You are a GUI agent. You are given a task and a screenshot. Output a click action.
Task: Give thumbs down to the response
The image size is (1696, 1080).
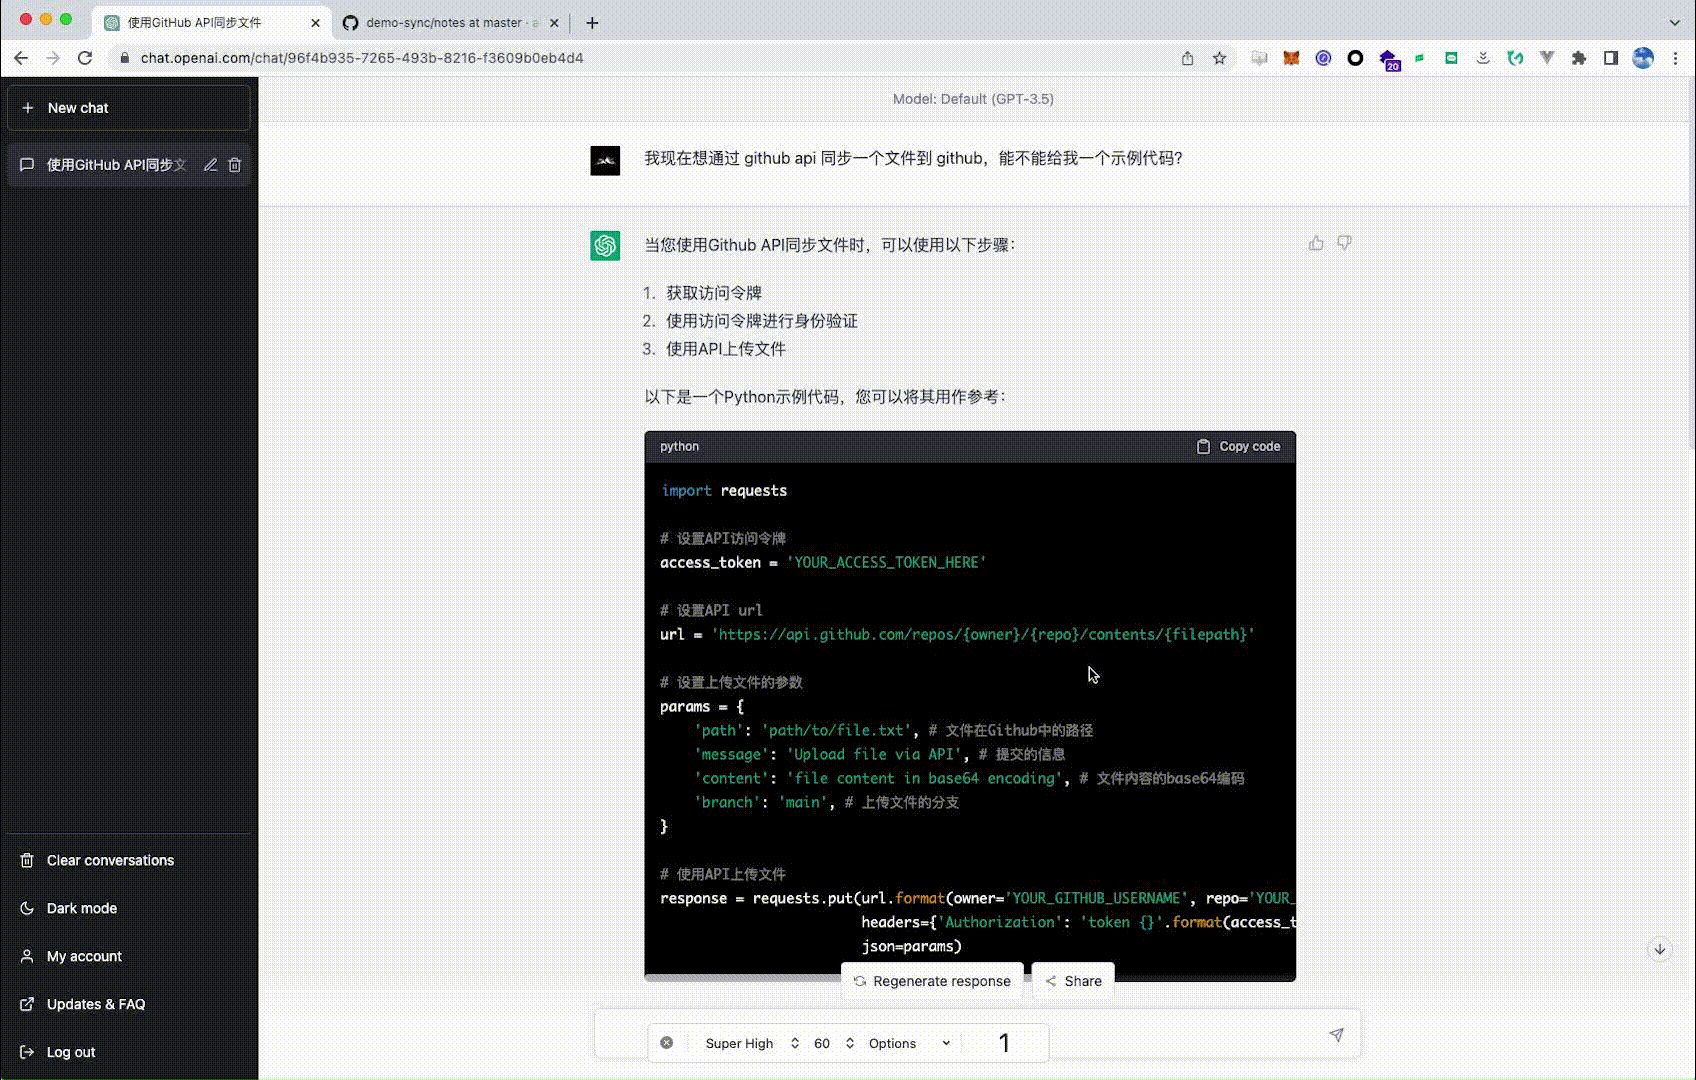[x=1344, y=243]
